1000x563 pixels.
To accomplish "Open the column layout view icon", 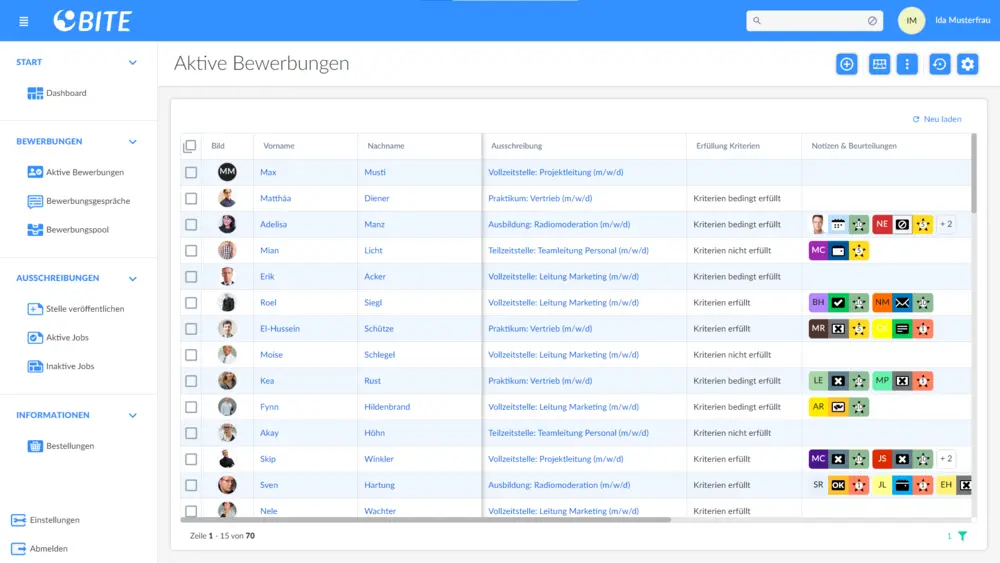I will (879, 64).
